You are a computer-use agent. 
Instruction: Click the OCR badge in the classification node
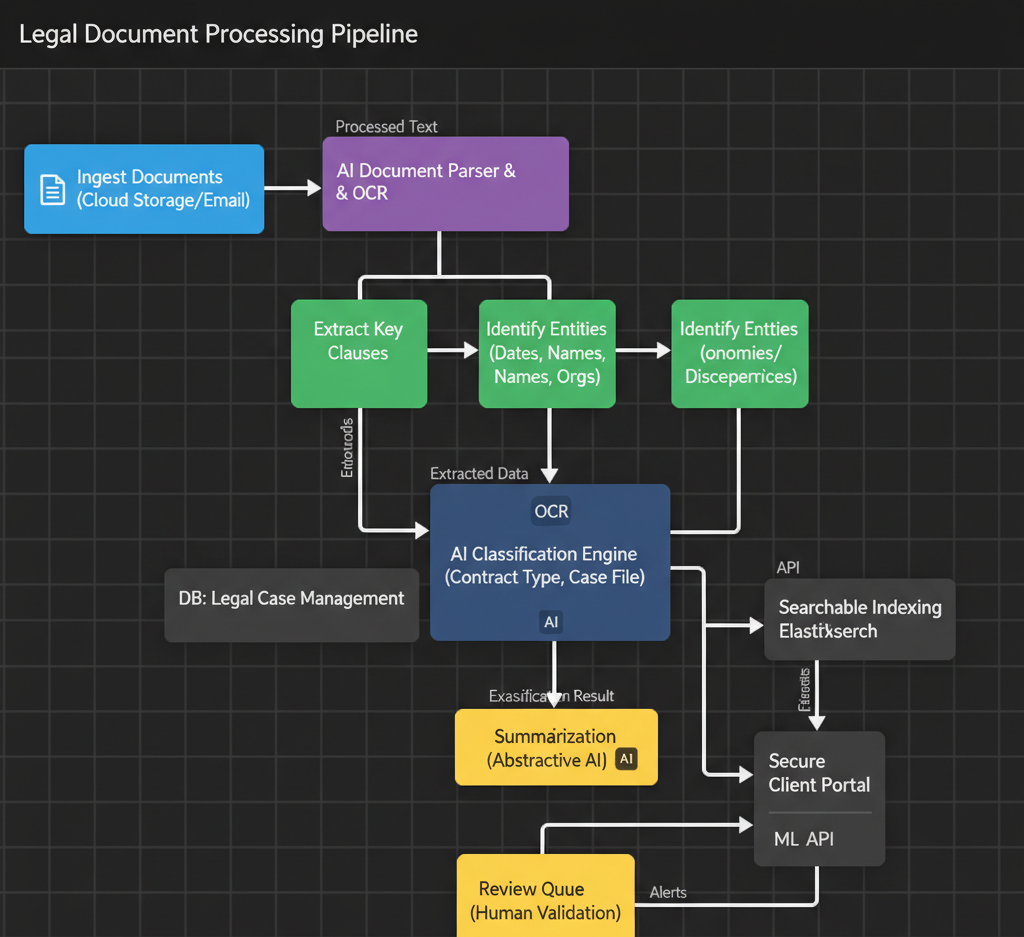pyautogui.click(x=551, y=511)
